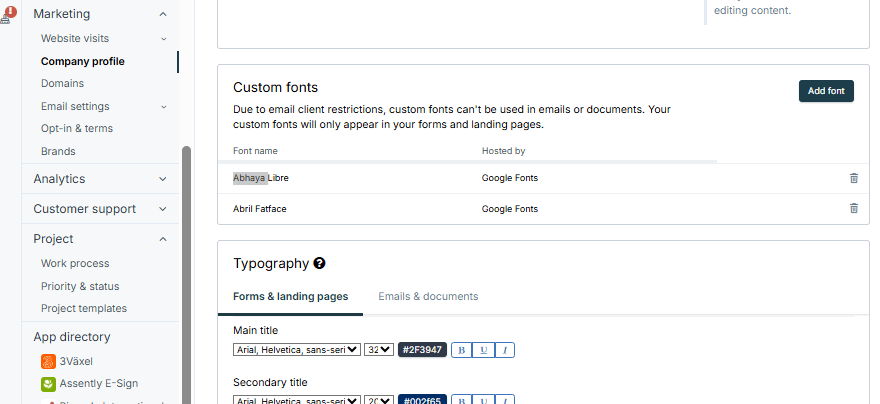The width and height of the screenshot is (880, 404).
Task: Toggle underline for Main title
Action: click(x=483, y=350)
